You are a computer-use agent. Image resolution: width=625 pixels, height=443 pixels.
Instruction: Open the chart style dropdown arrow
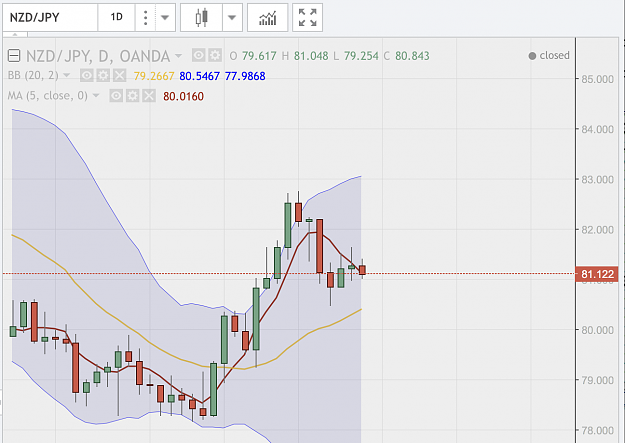coord(232,18)
